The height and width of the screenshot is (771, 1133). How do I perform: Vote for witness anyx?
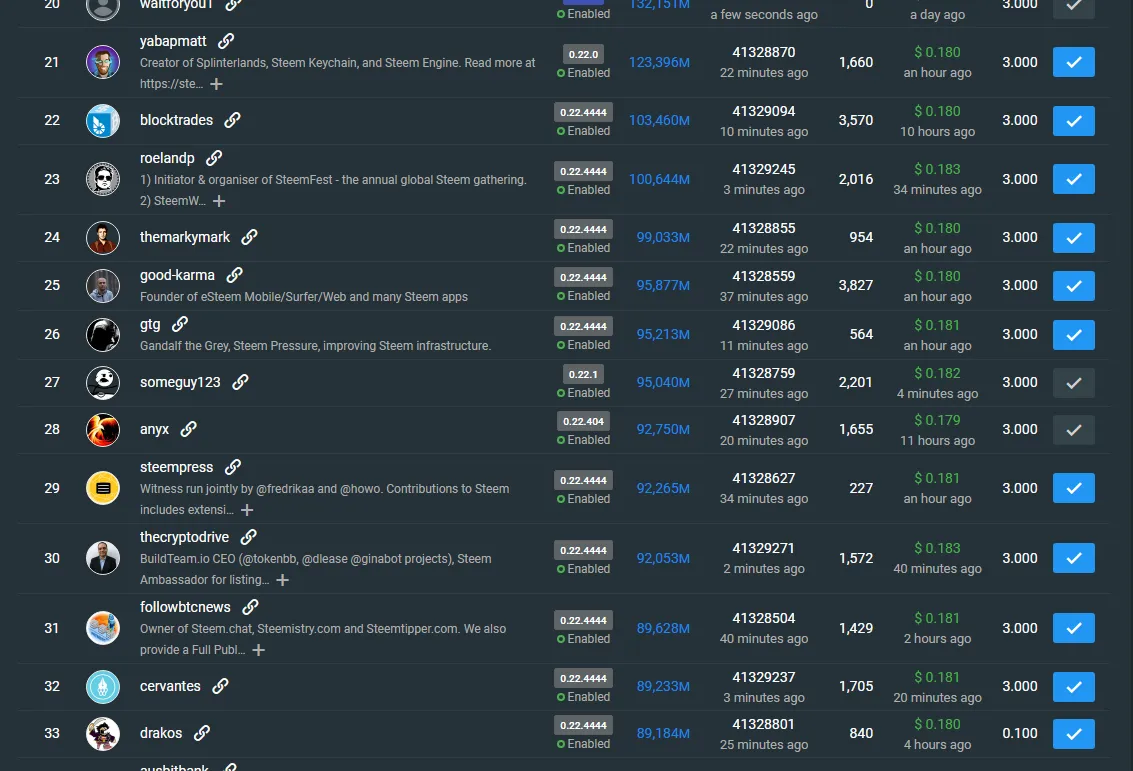(1073, 430)
